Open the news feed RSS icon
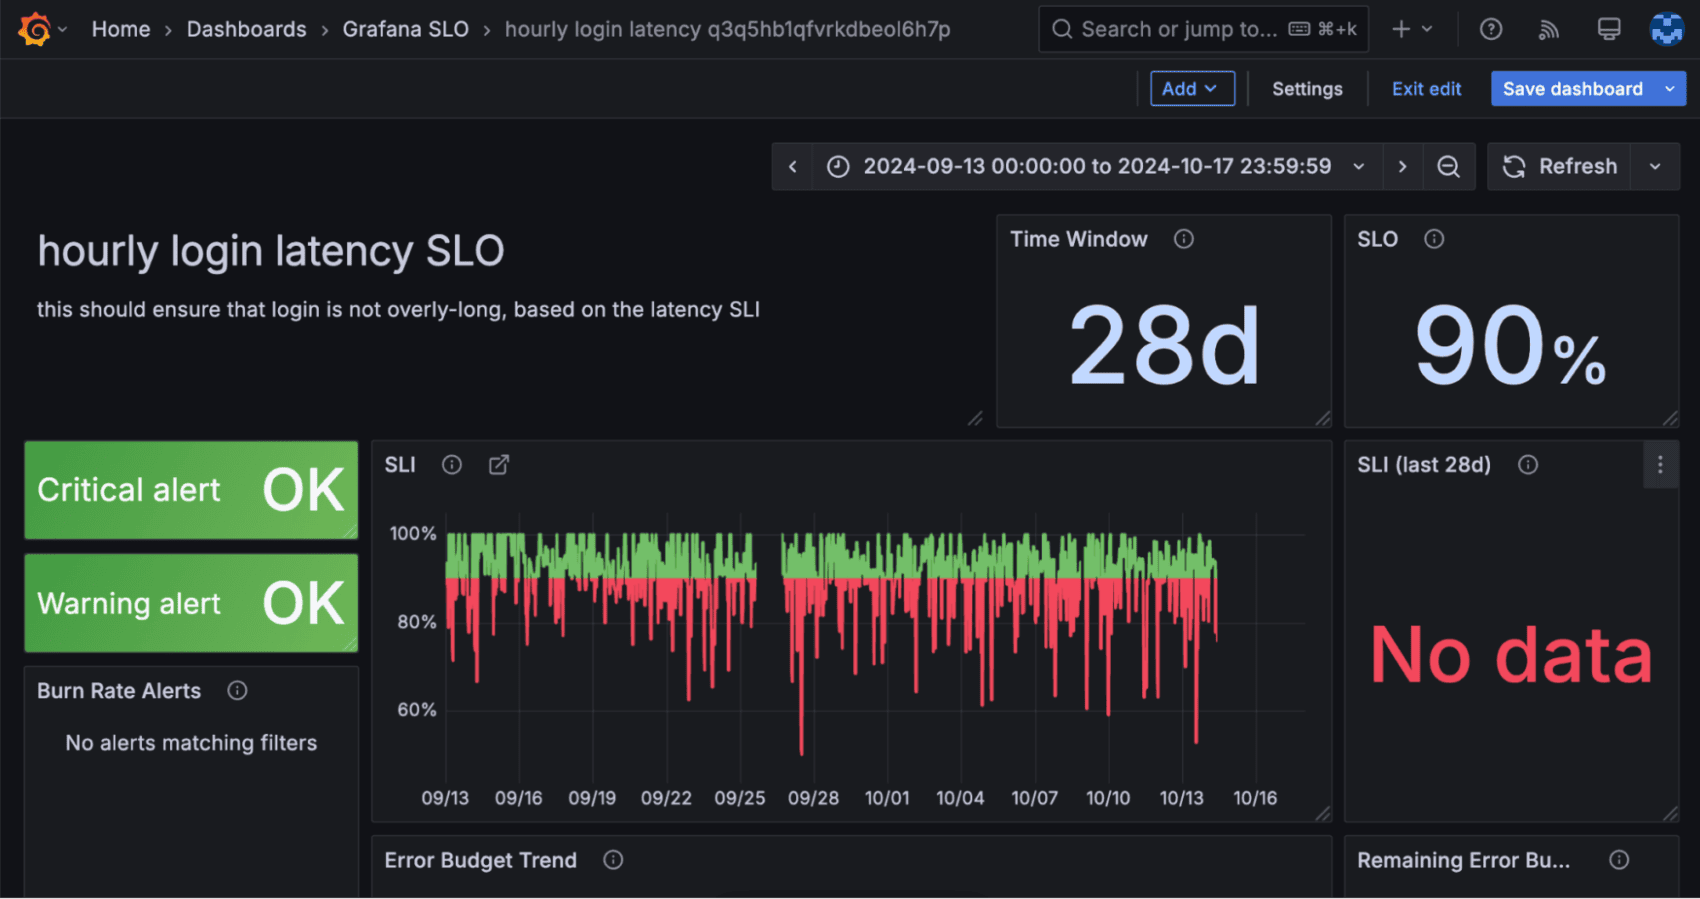The height and width of the screenshot is (899, 1700). (1549, 30)
